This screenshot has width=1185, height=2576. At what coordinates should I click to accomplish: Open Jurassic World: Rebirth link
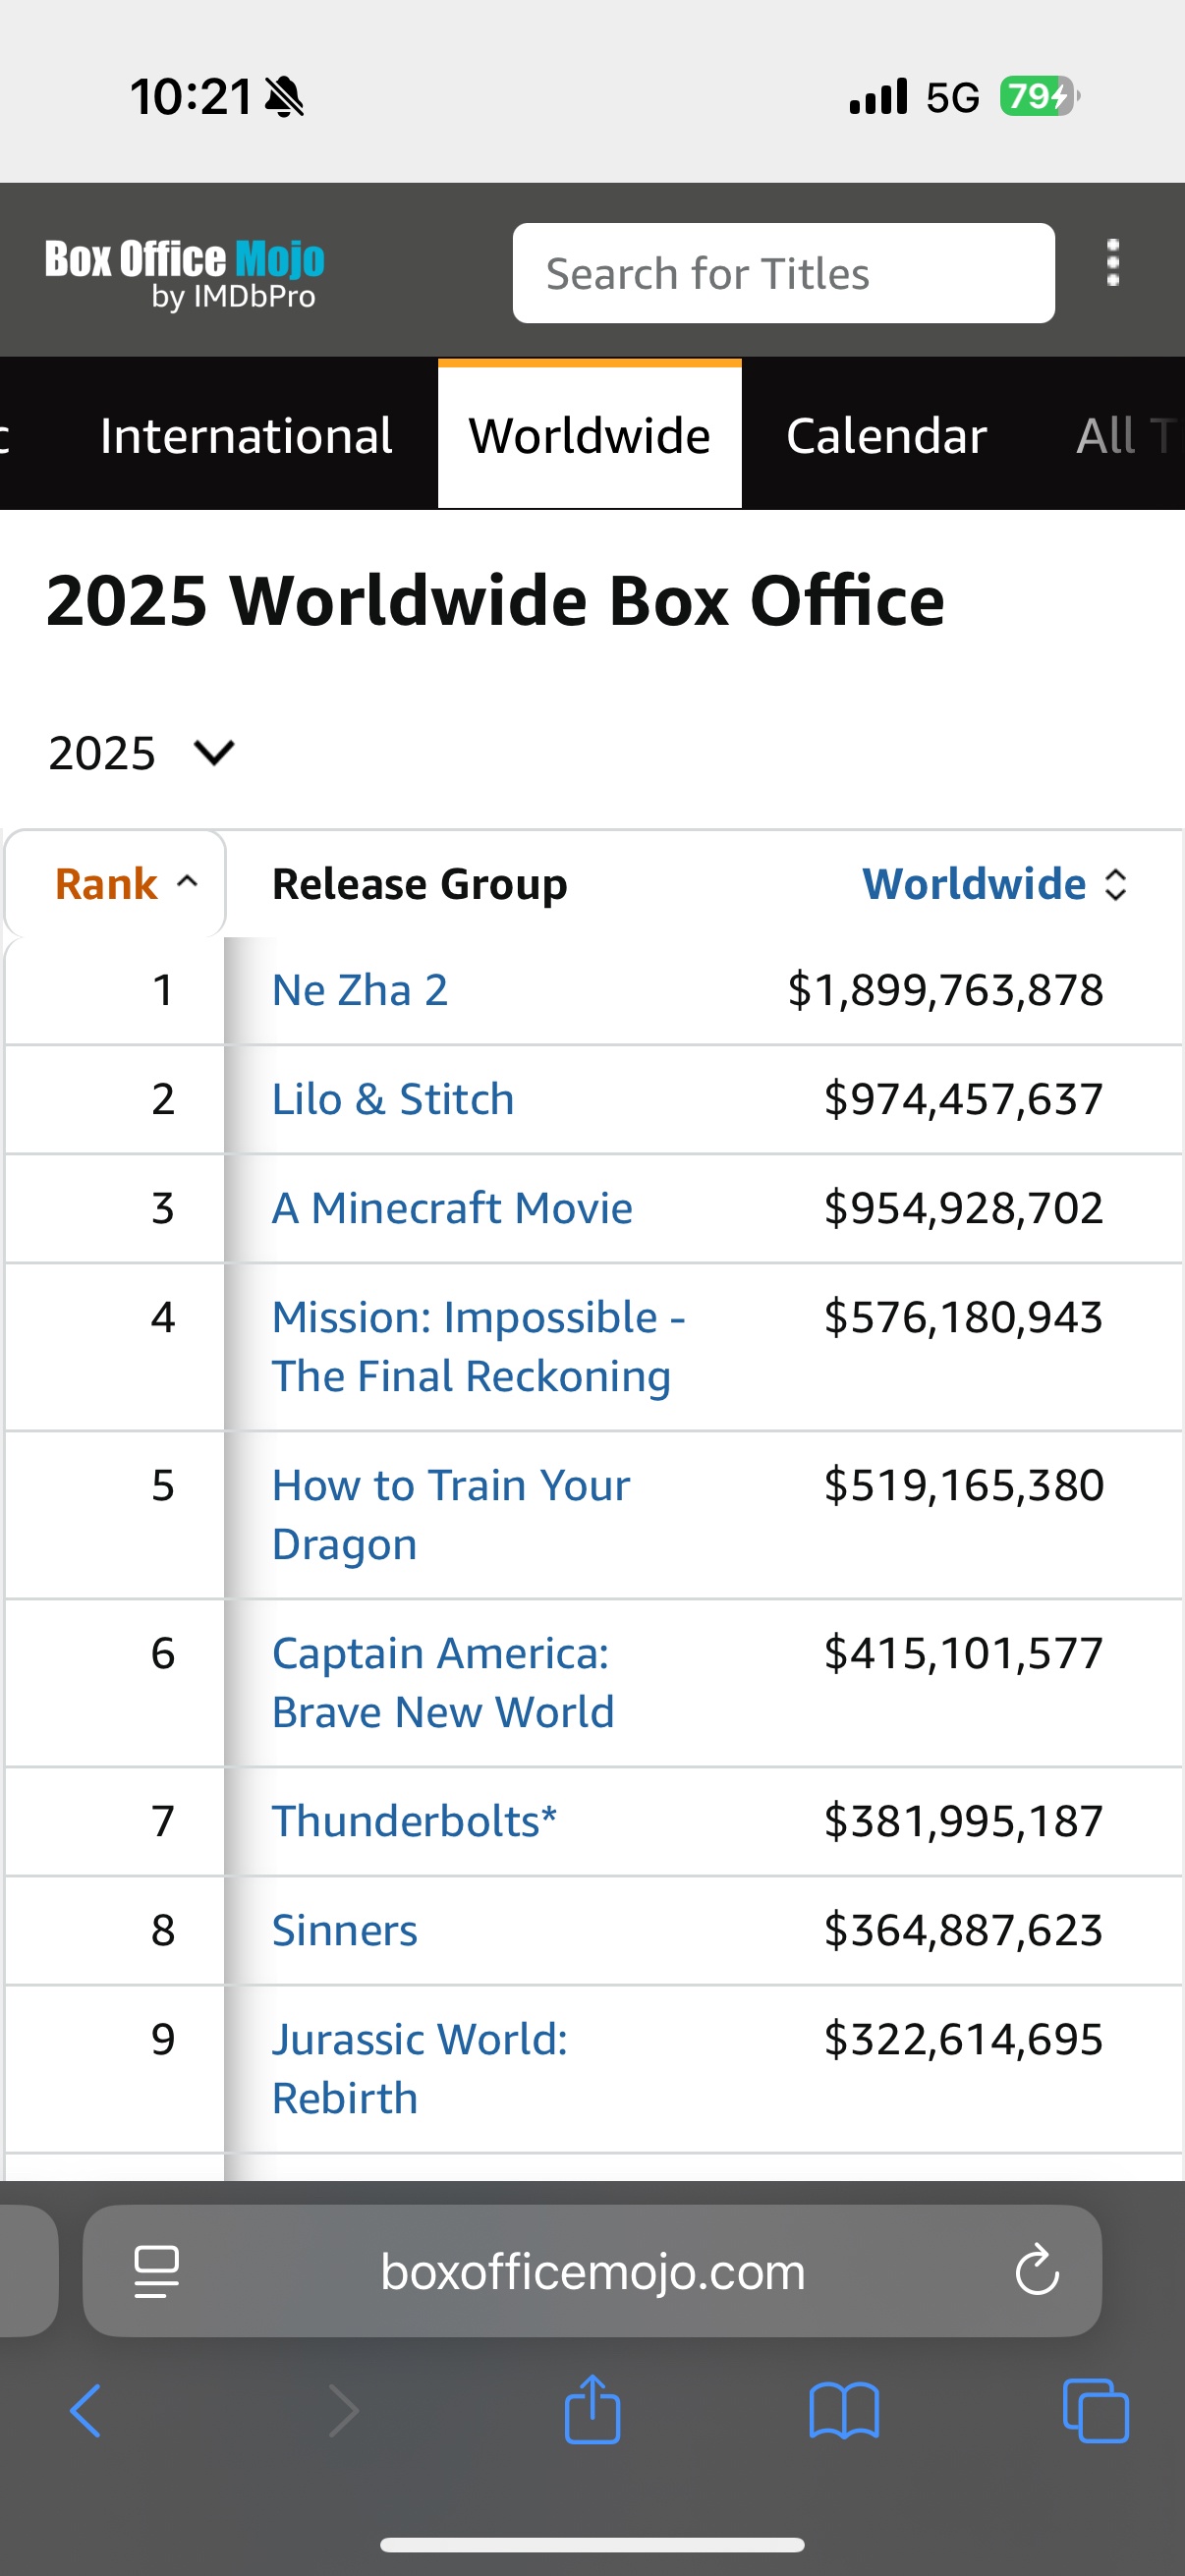point(420,2068)
